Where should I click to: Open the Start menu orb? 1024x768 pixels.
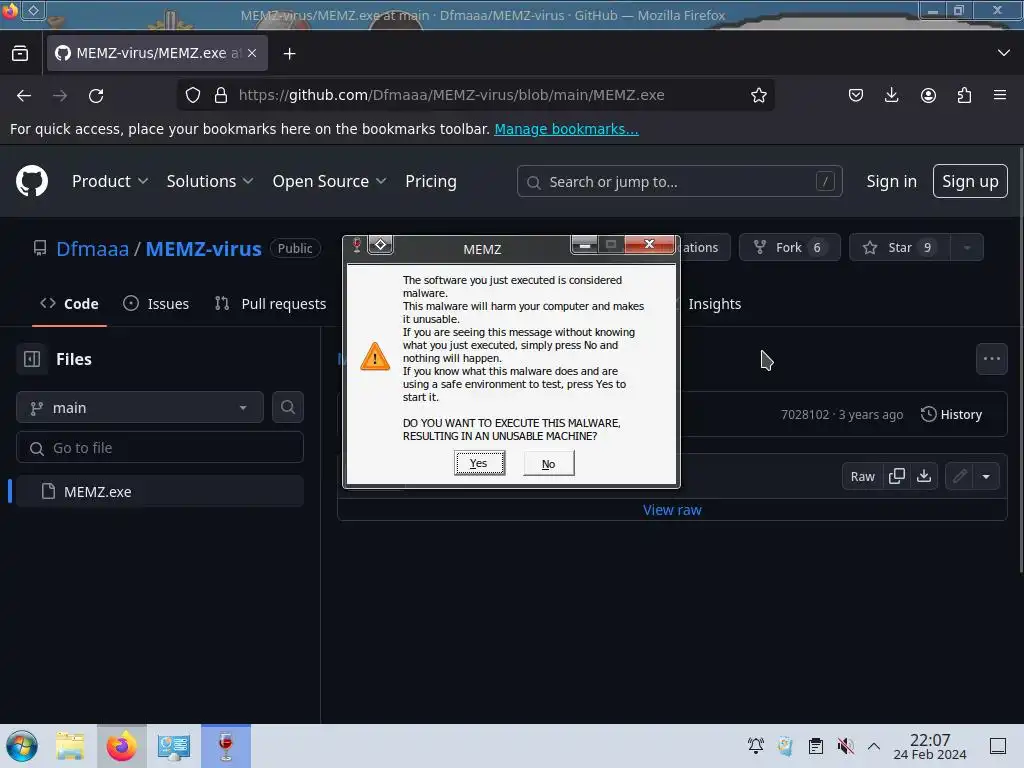coord(22,746)
